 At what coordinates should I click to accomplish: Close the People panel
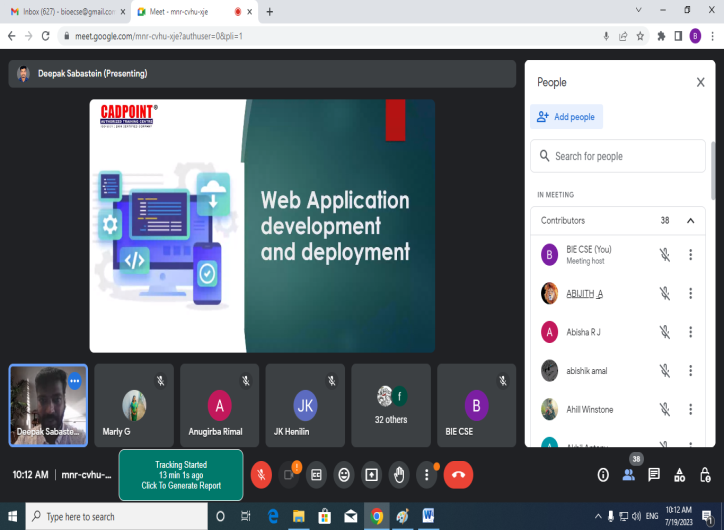point(700,82)
